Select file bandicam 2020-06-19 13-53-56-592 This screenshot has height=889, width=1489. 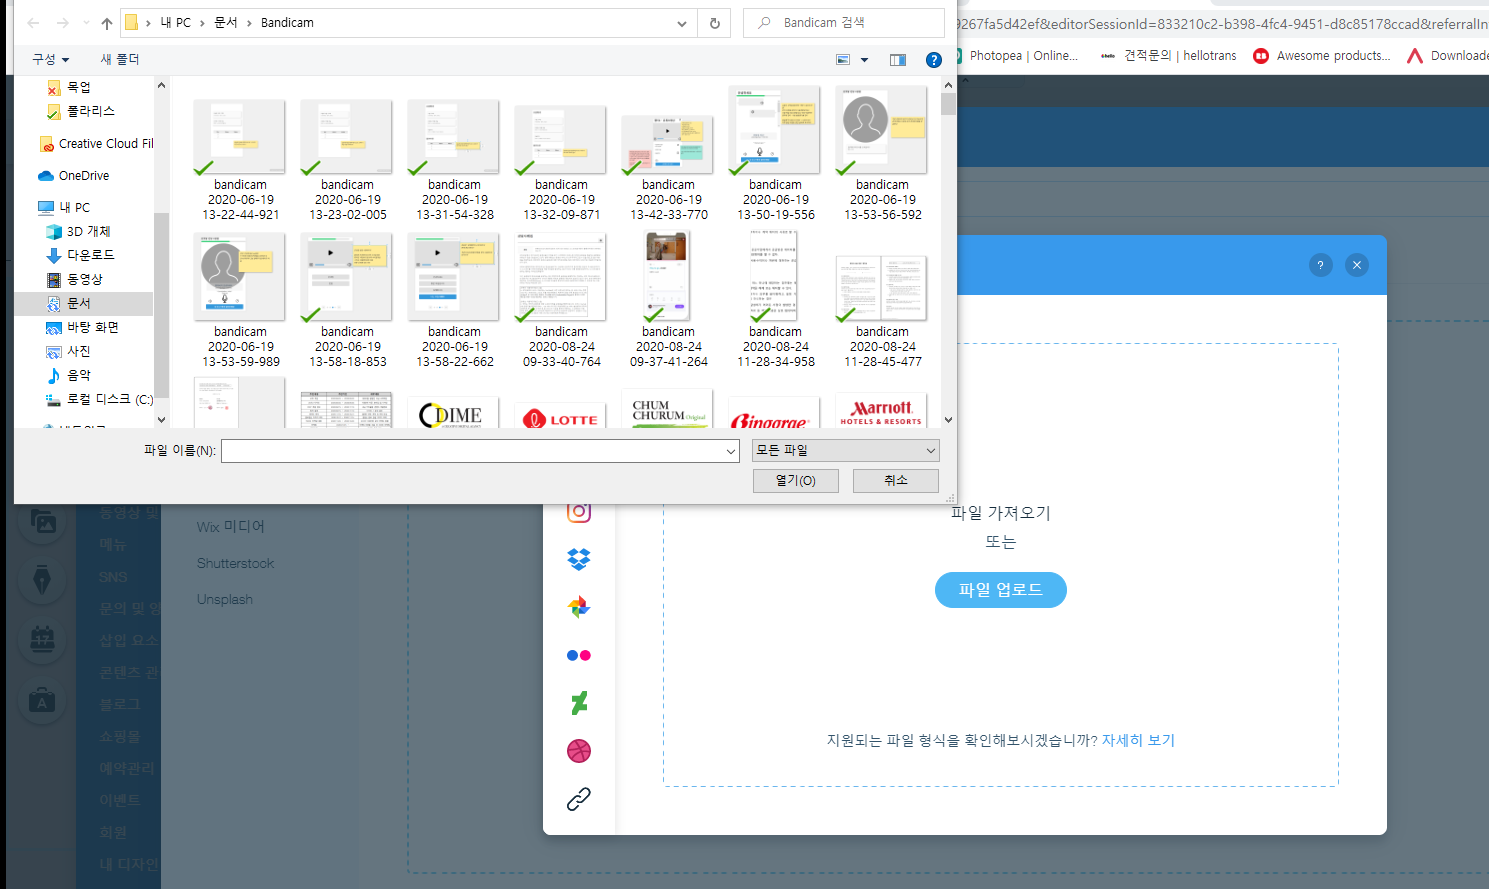(882, 153)
